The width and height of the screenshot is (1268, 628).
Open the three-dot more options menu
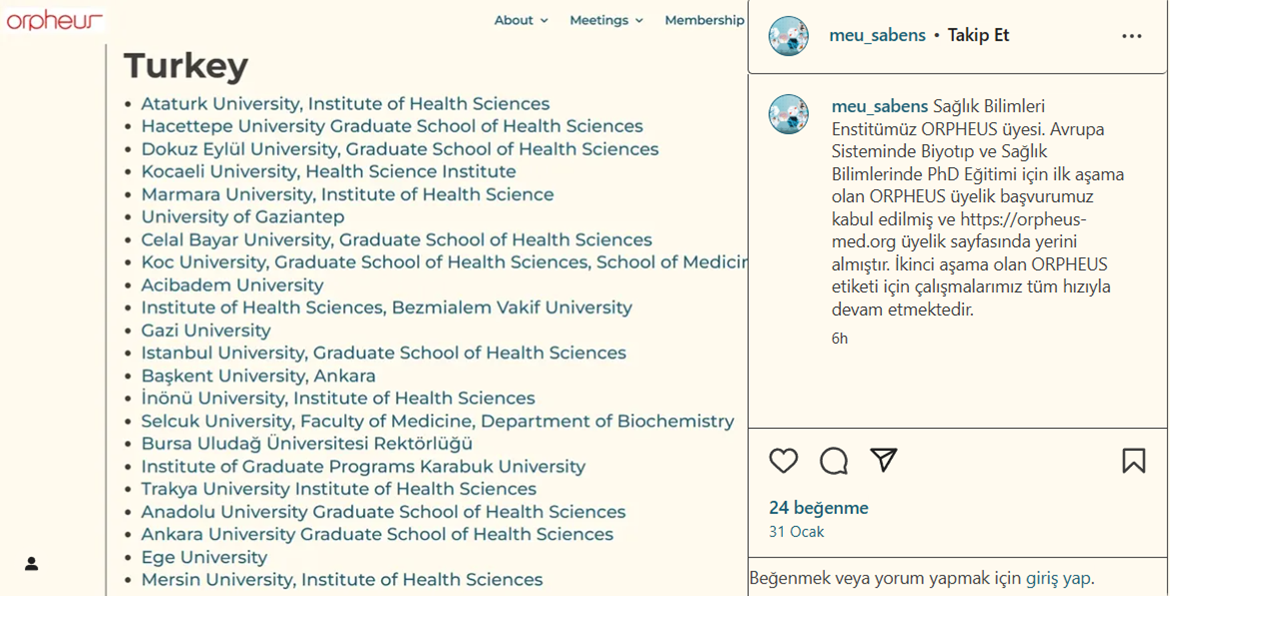point(1131,36)
